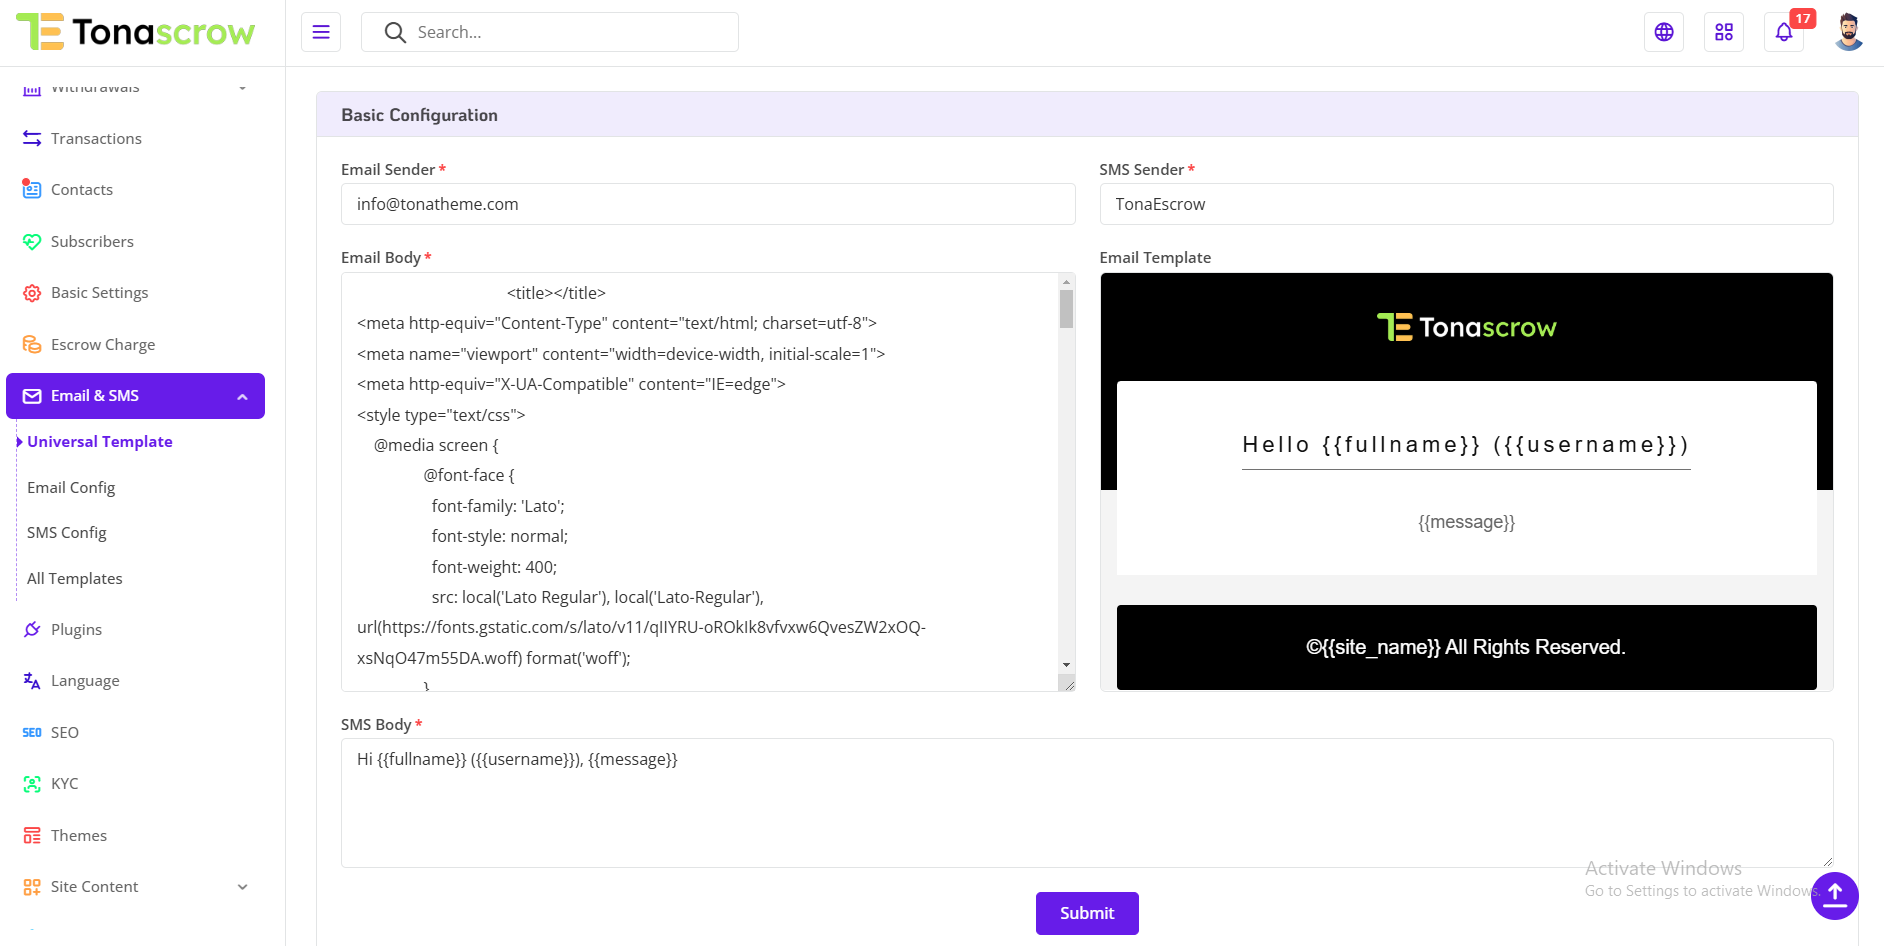The image size is (1884, 946).
Task: Open the apps grid icon in header
Action: tap(1724, 32)
